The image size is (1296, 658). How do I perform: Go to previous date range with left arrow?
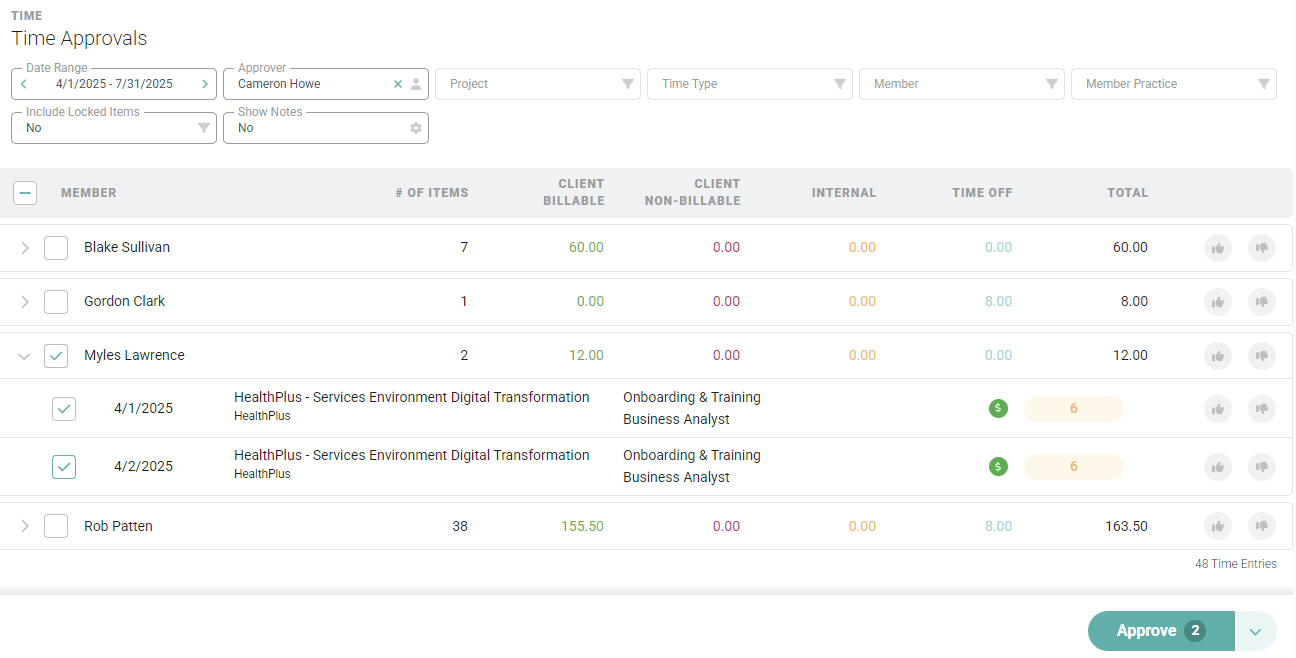pyautogui.click(x=24, y=84)
